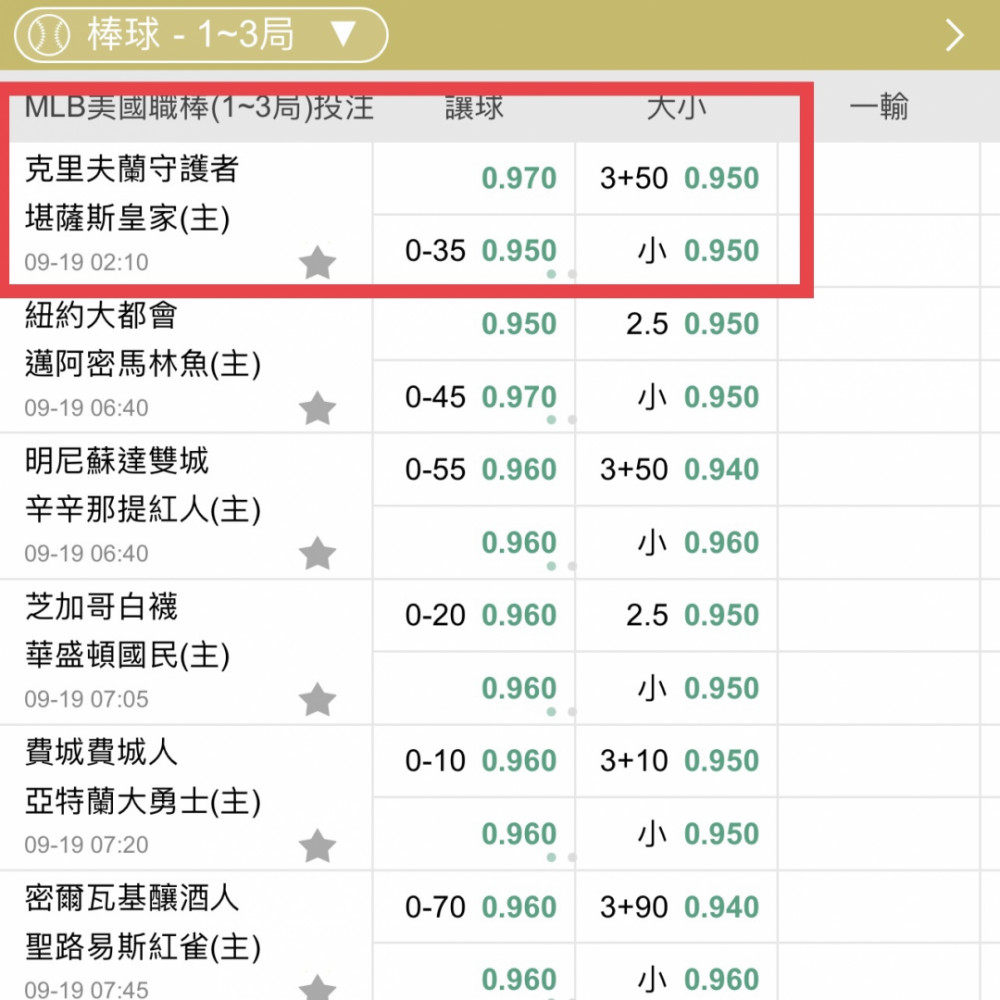Open the 堪薩斯皇家(主) team name
This screenshot has height=1000, width=1000.
tap(127, 218)
